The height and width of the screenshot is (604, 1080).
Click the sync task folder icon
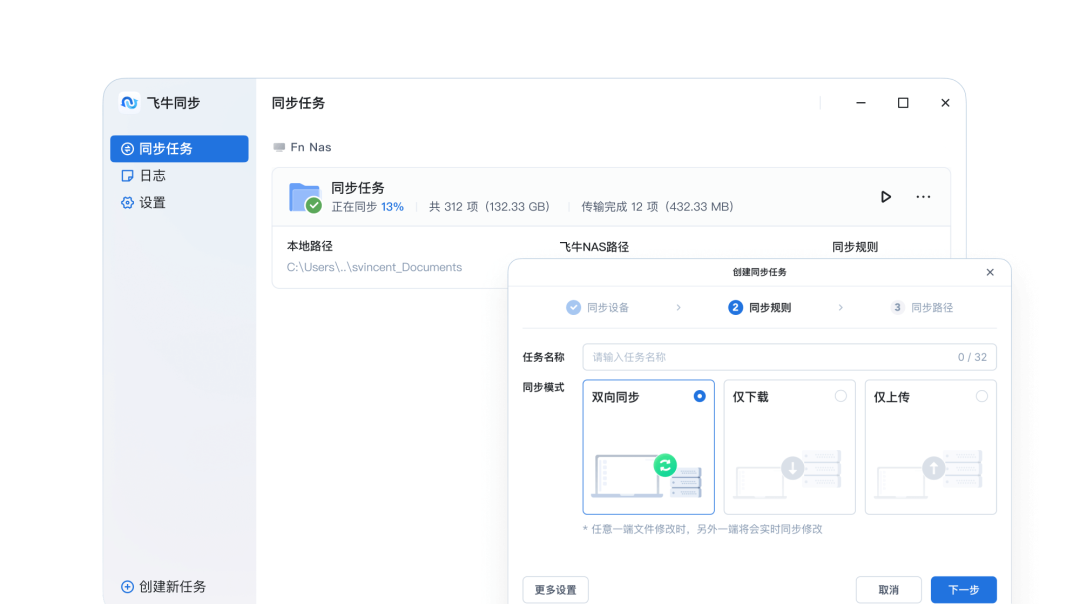[305, 198]
